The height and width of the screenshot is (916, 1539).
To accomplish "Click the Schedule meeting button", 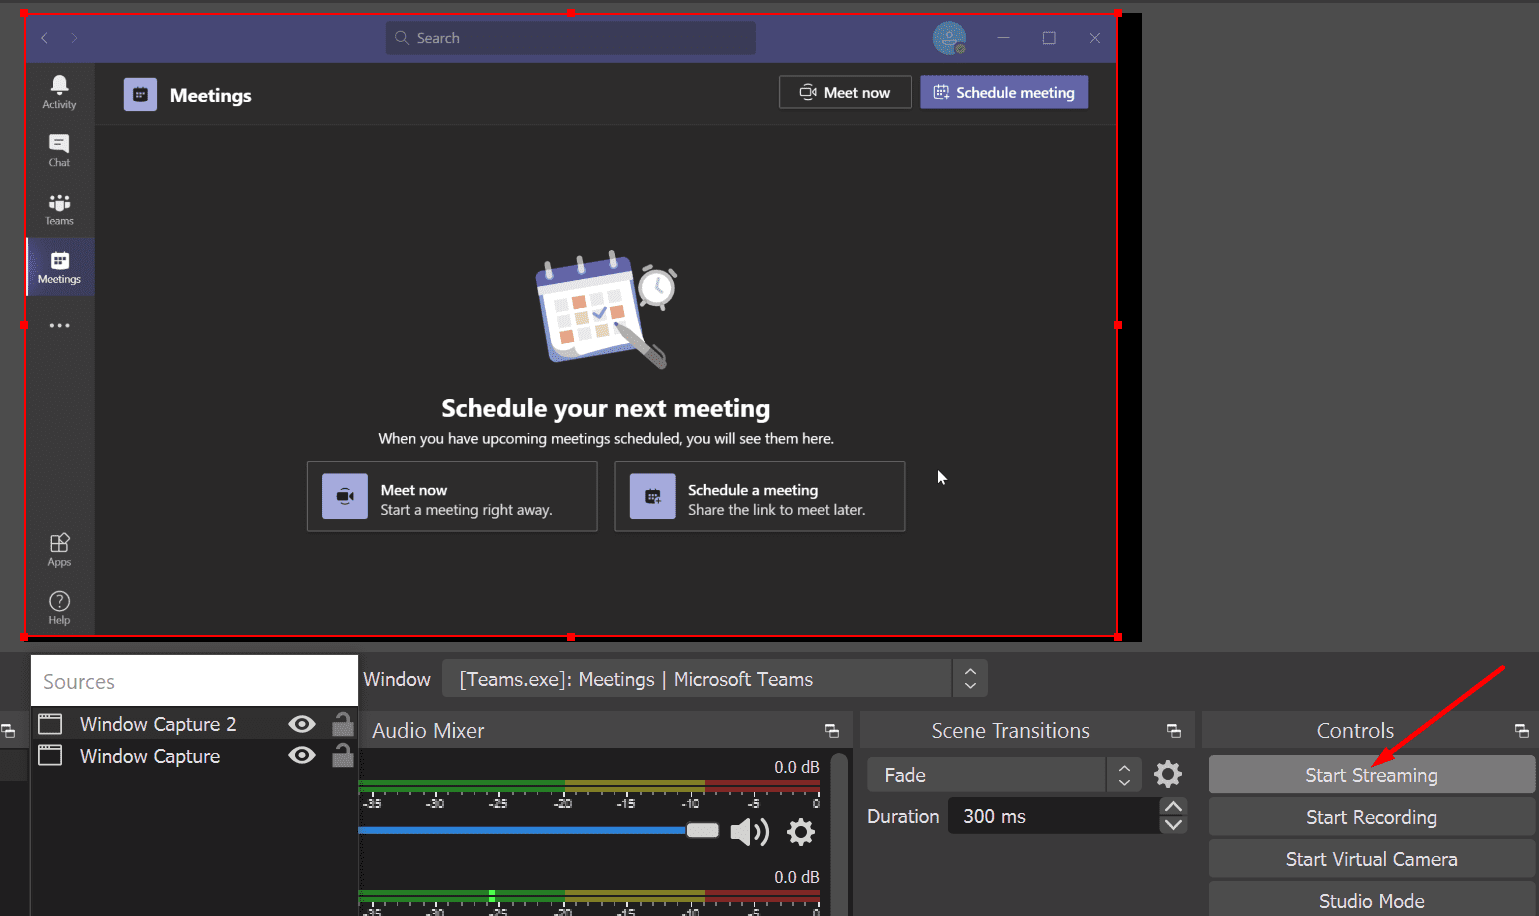I will tap(1004, 92).
